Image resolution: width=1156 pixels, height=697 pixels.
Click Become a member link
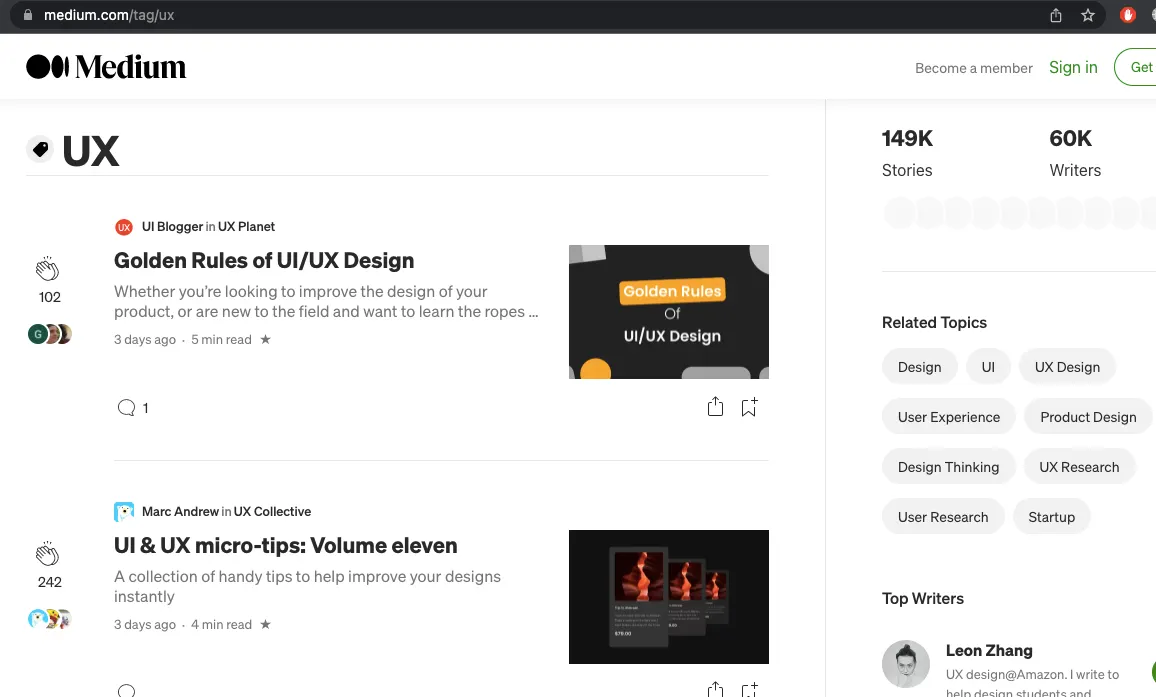coord(973,68)
